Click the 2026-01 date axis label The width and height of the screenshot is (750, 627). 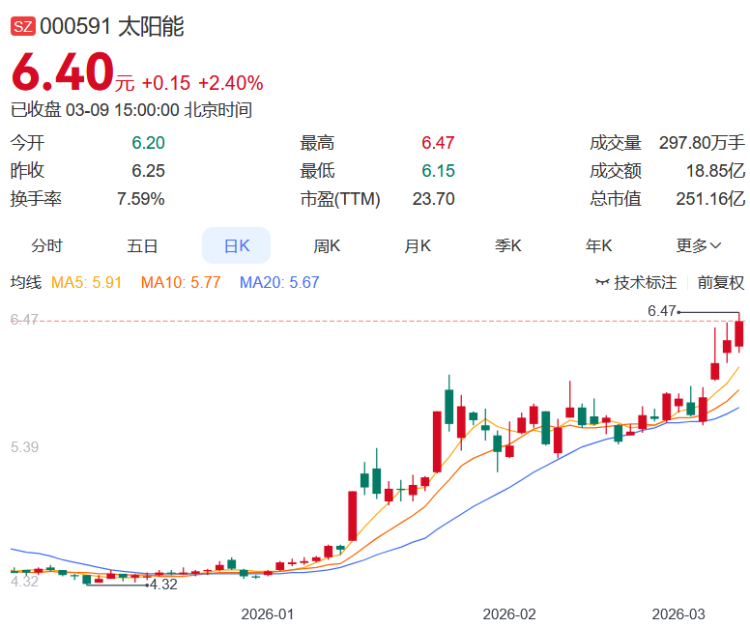pyautogui.click(x=267, y=614)
